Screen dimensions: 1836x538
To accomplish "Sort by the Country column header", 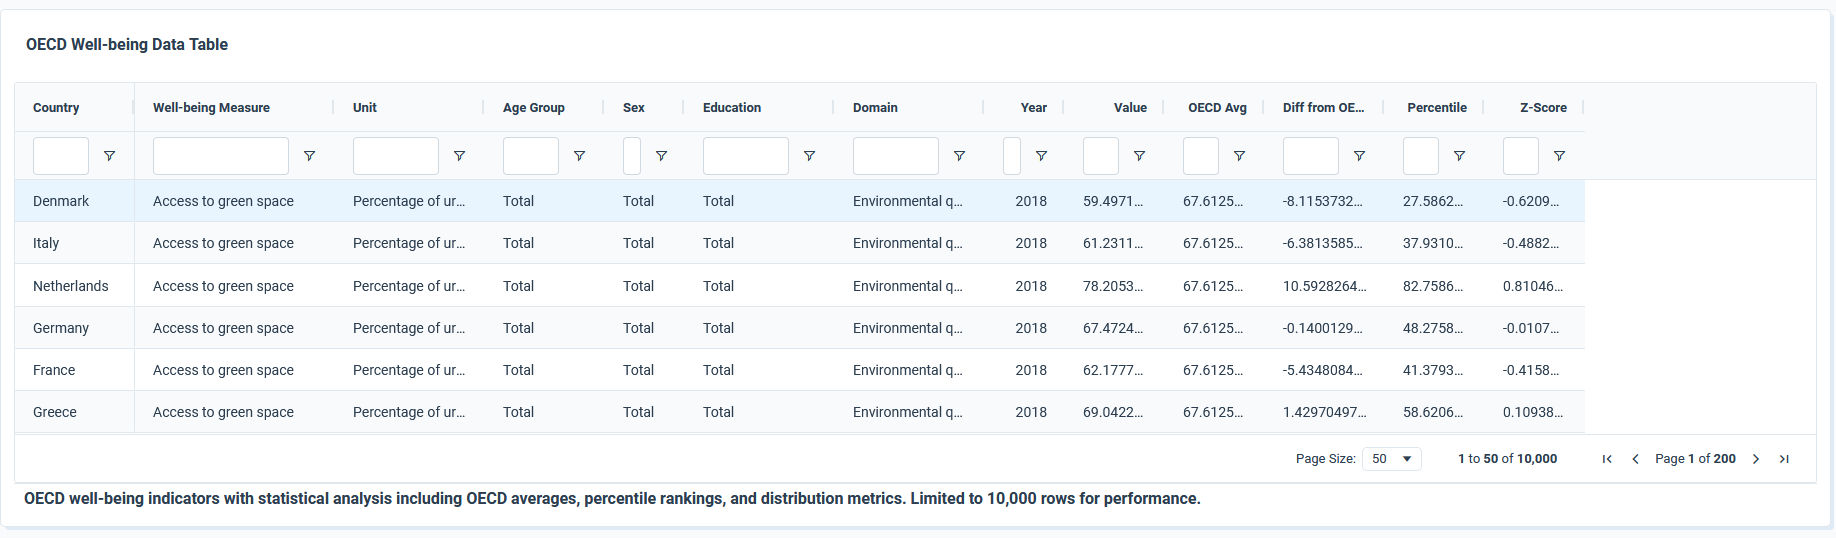I will (56, 108).
